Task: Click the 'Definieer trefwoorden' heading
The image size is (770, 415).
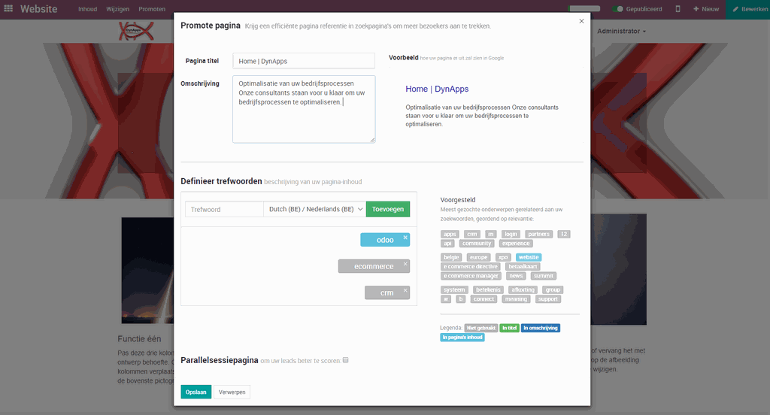Action: click(221, 181)
